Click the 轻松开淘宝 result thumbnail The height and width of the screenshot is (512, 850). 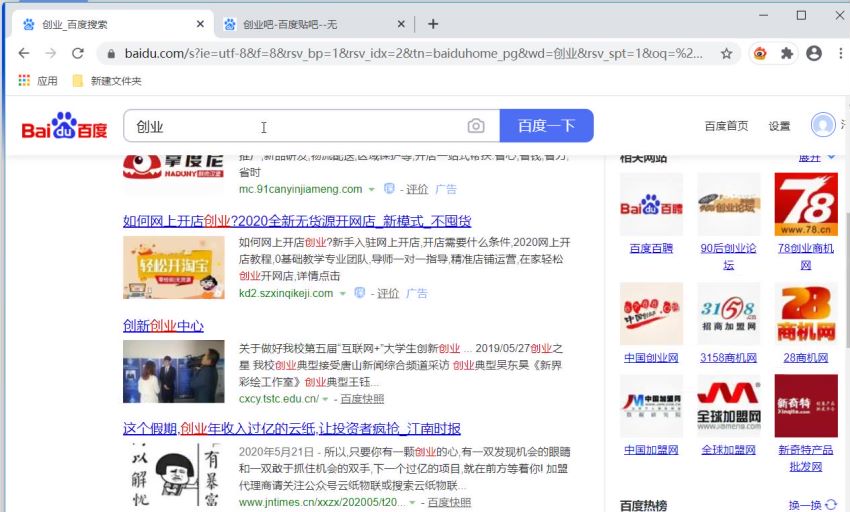pos(173,267)
